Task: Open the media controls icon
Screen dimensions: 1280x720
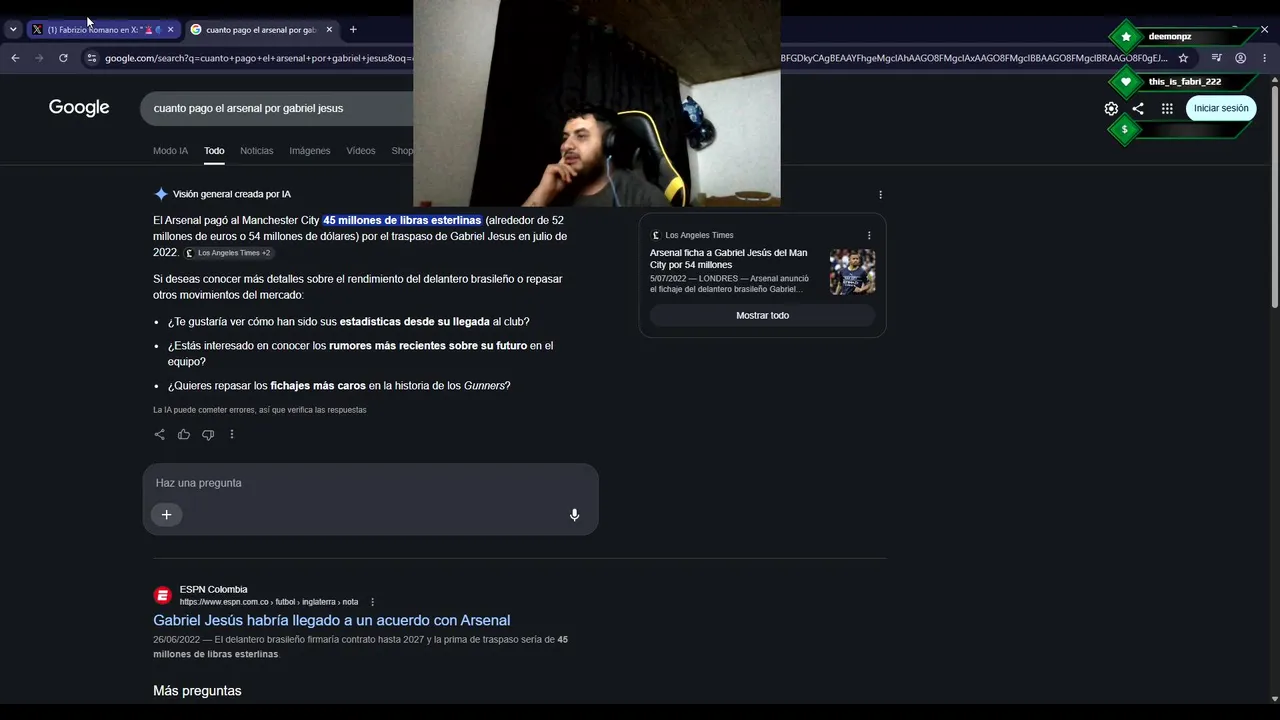Action: coord(1216,58)
